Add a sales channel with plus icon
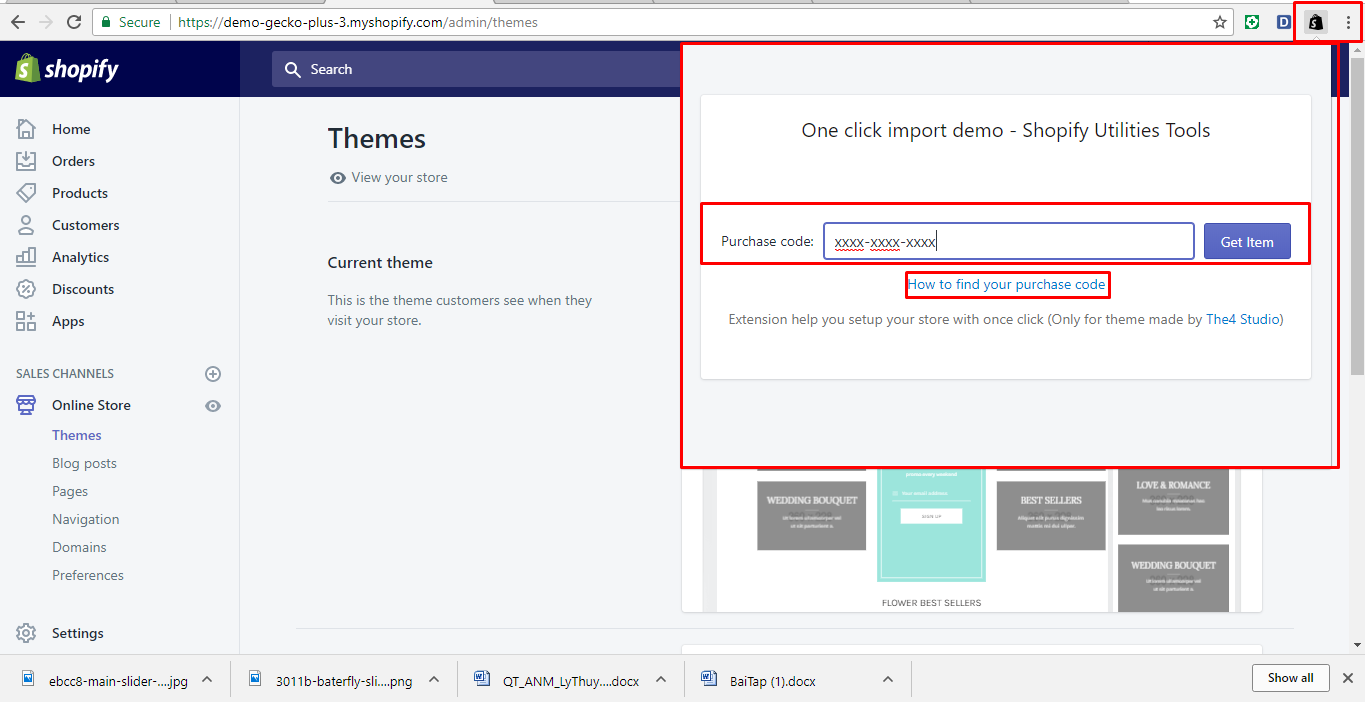The image size is (1365, 702). [212, 374]
